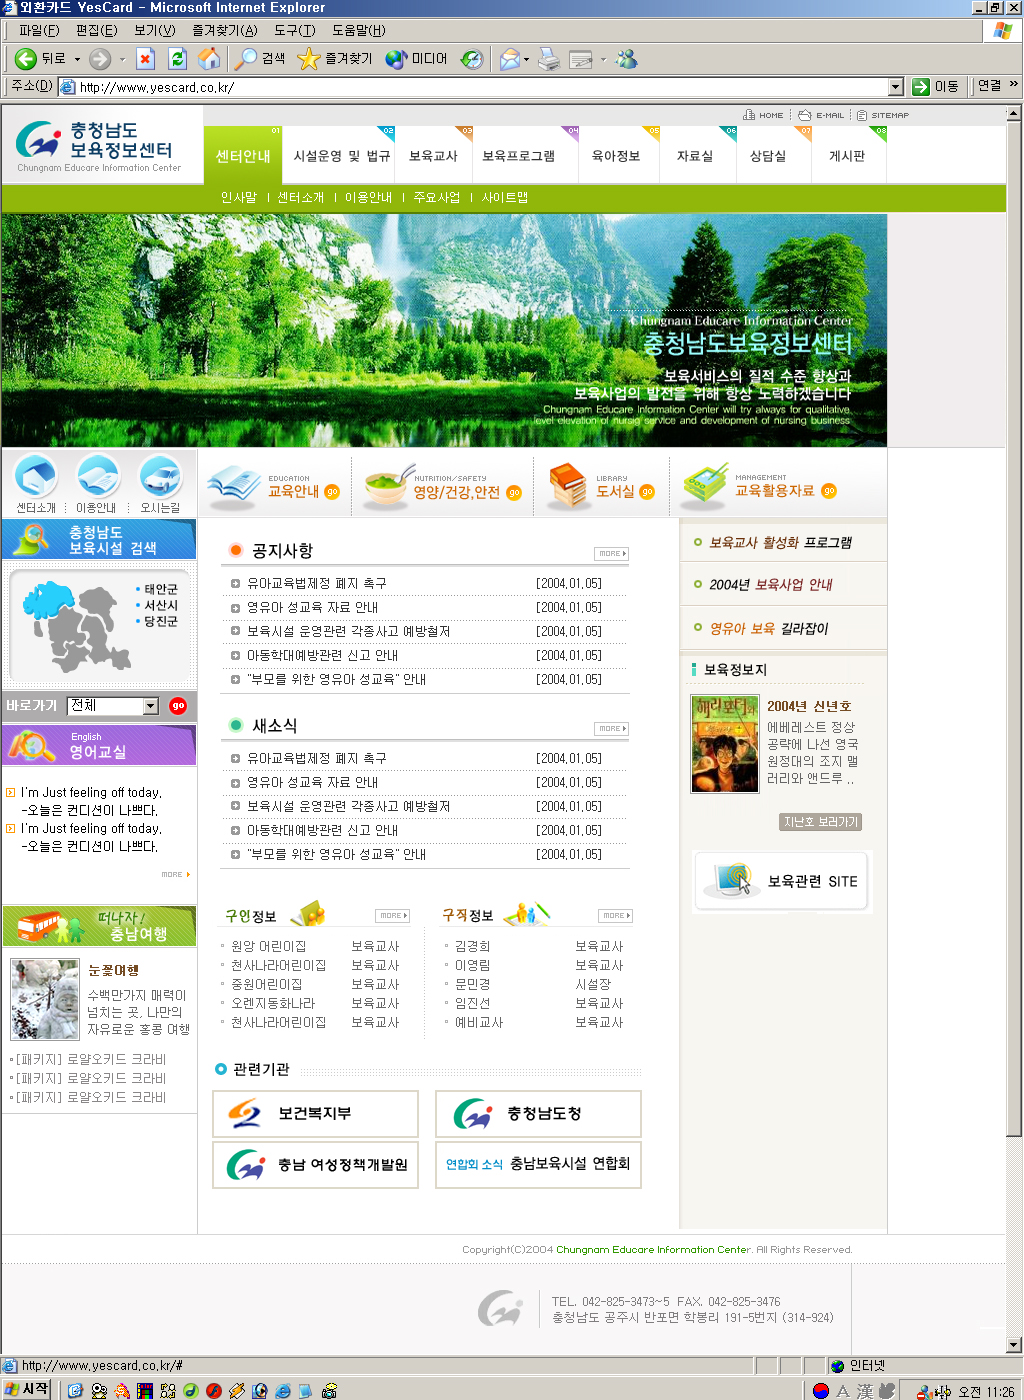This screenshot has height=1400, width=1024.
Task: Click the vertical scrollbar down arrow
Action: click(x=1013, y=1345)
